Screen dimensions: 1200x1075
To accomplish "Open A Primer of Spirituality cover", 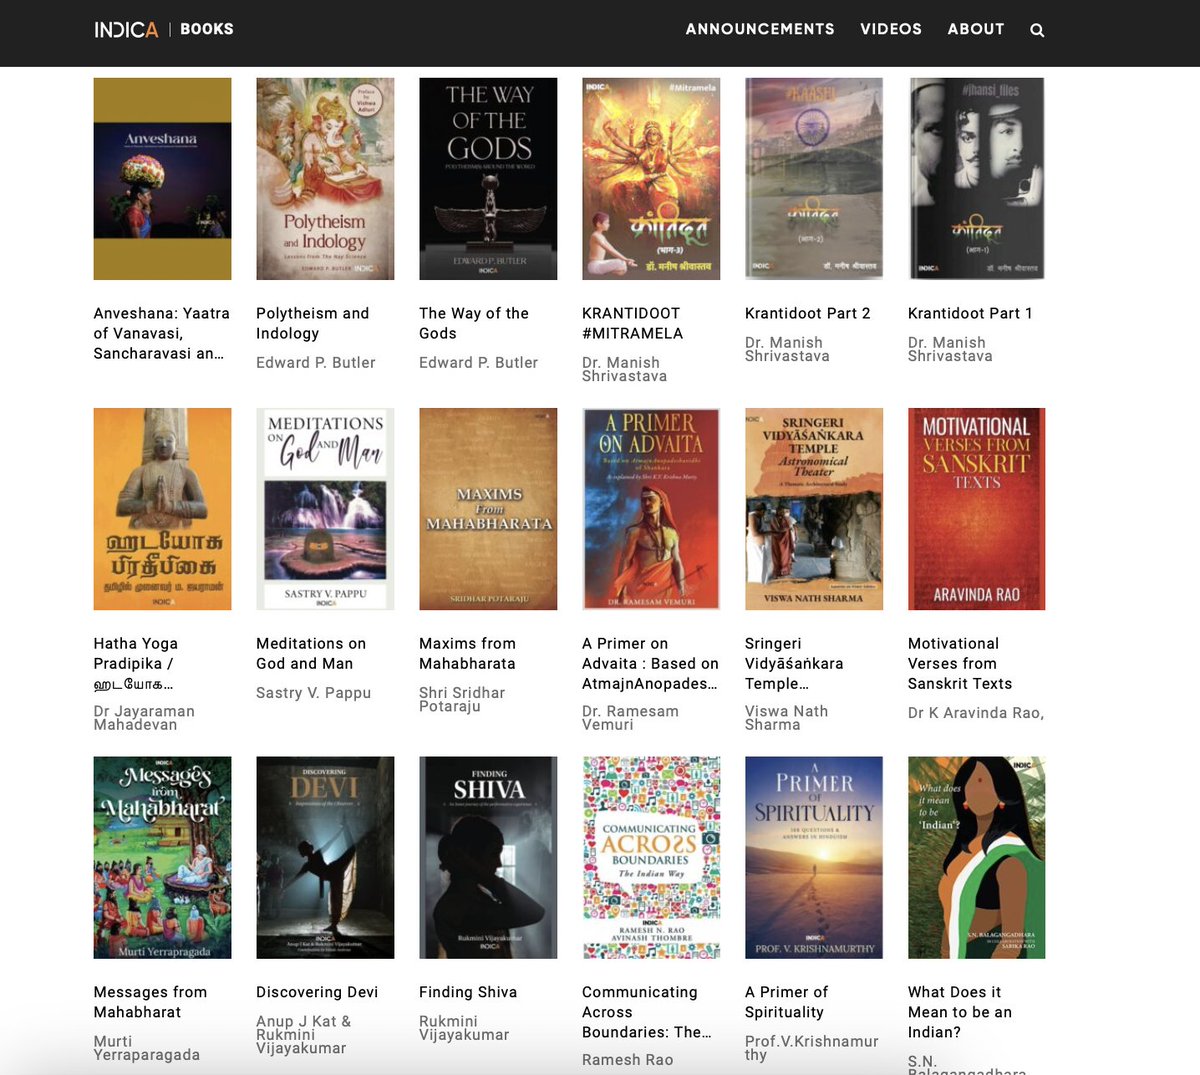I will click(814, 858).
